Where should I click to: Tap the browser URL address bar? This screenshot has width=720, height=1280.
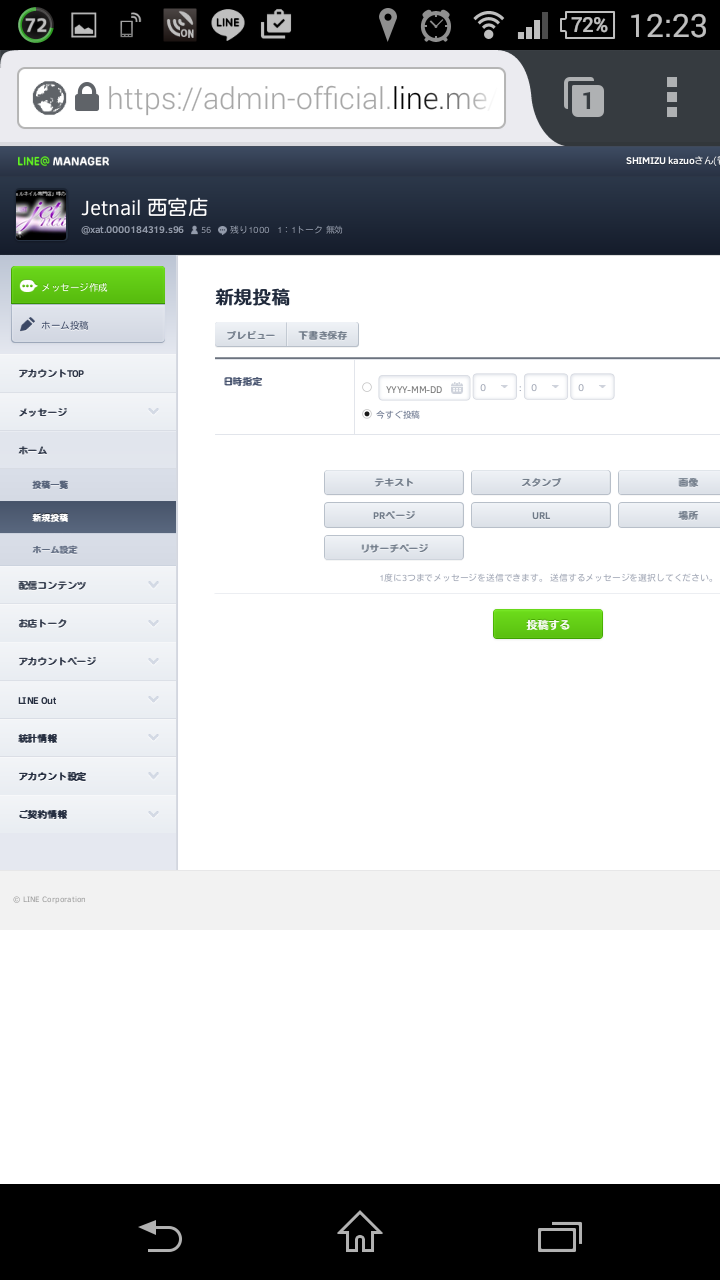262,98
